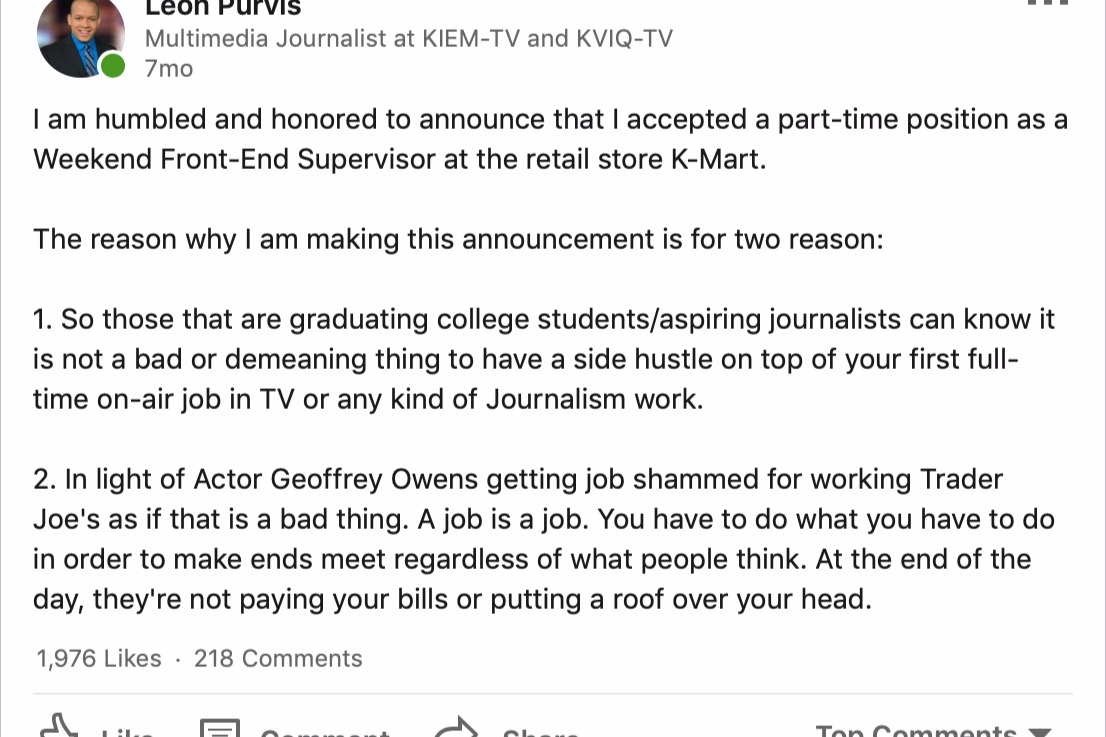The image size is (1106, 737).
Task: Click the Like button label
Action: [127, 733]
